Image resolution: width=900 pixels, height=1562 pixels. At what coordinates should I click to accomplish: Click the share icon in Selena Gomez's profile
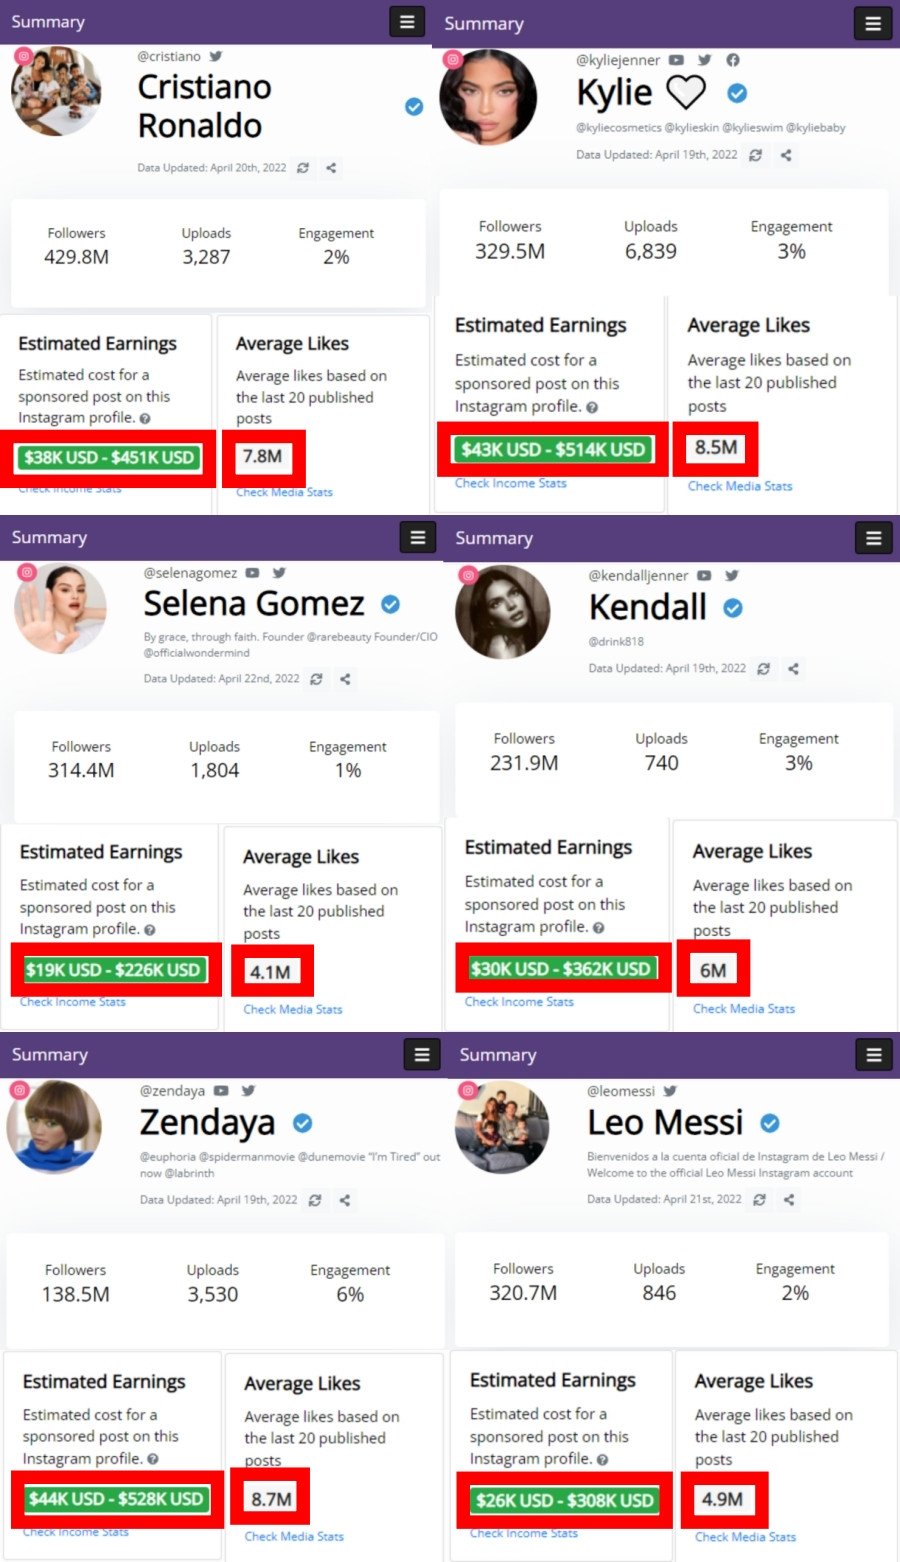click(x=345, y=679)
